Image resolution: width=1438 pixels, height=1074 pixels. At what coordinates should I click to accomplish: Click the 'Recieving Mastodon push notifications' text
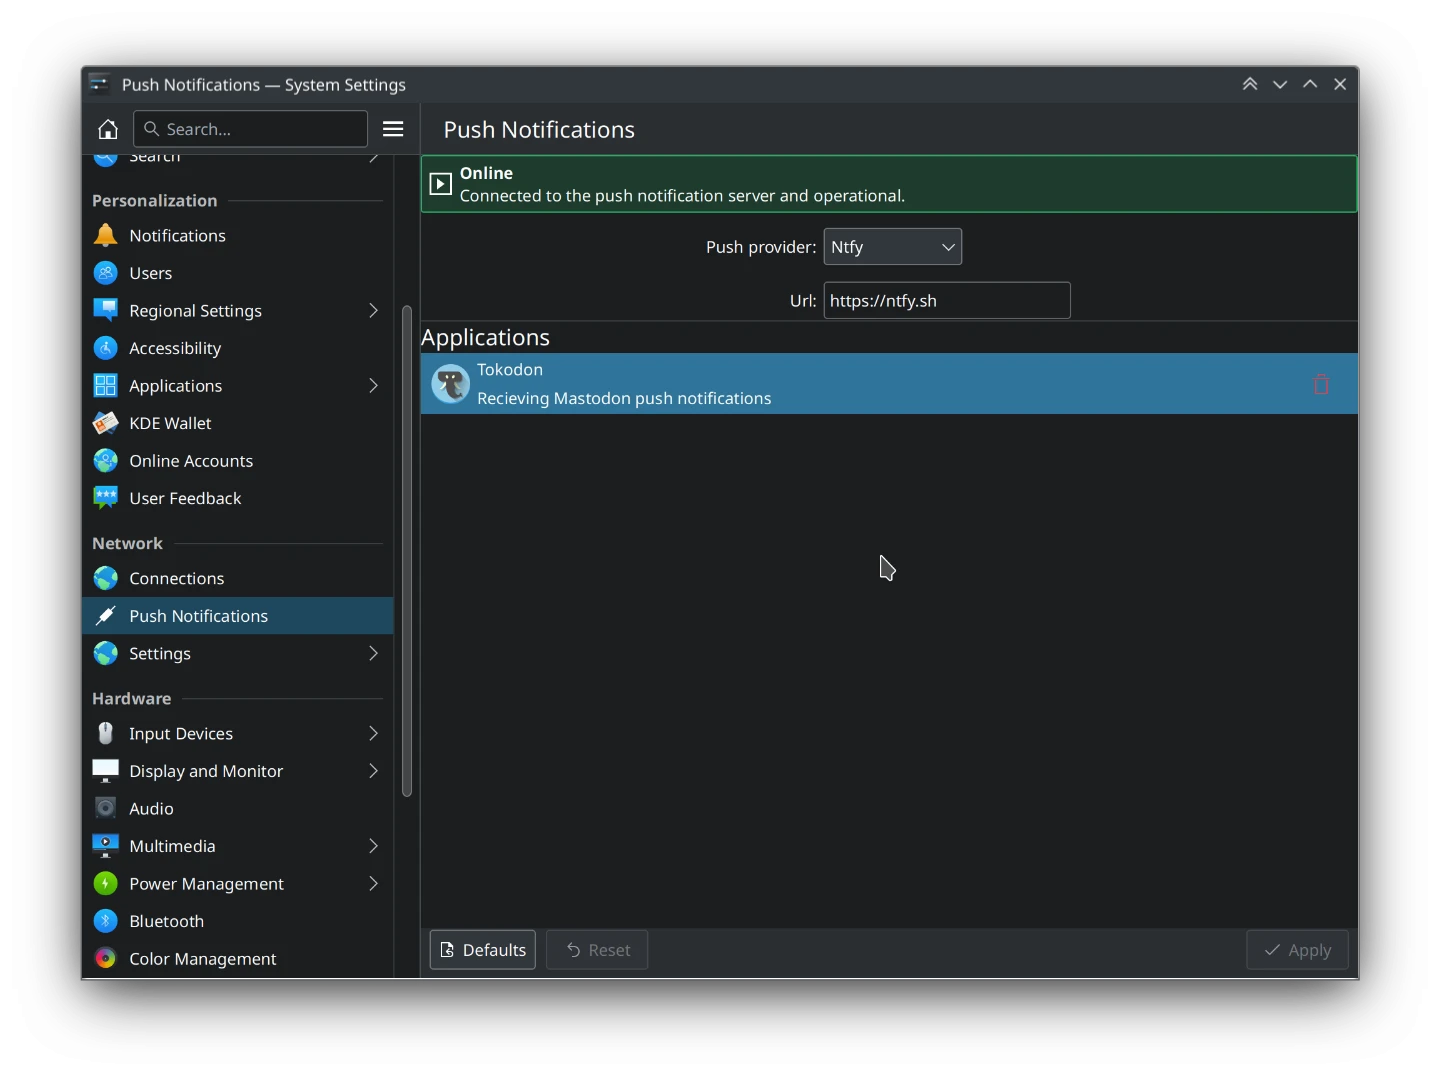624,398
